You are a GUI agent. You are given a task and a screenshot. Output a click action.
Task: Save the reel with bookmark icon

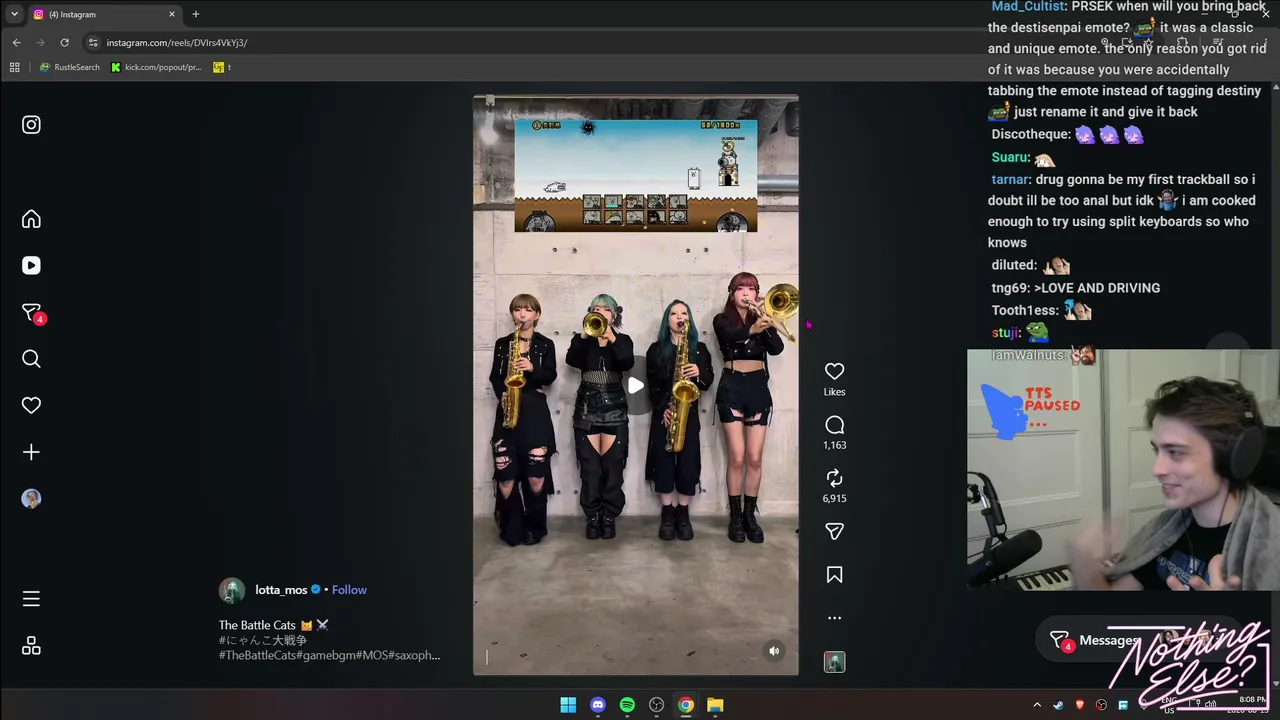tap(834, 575)
